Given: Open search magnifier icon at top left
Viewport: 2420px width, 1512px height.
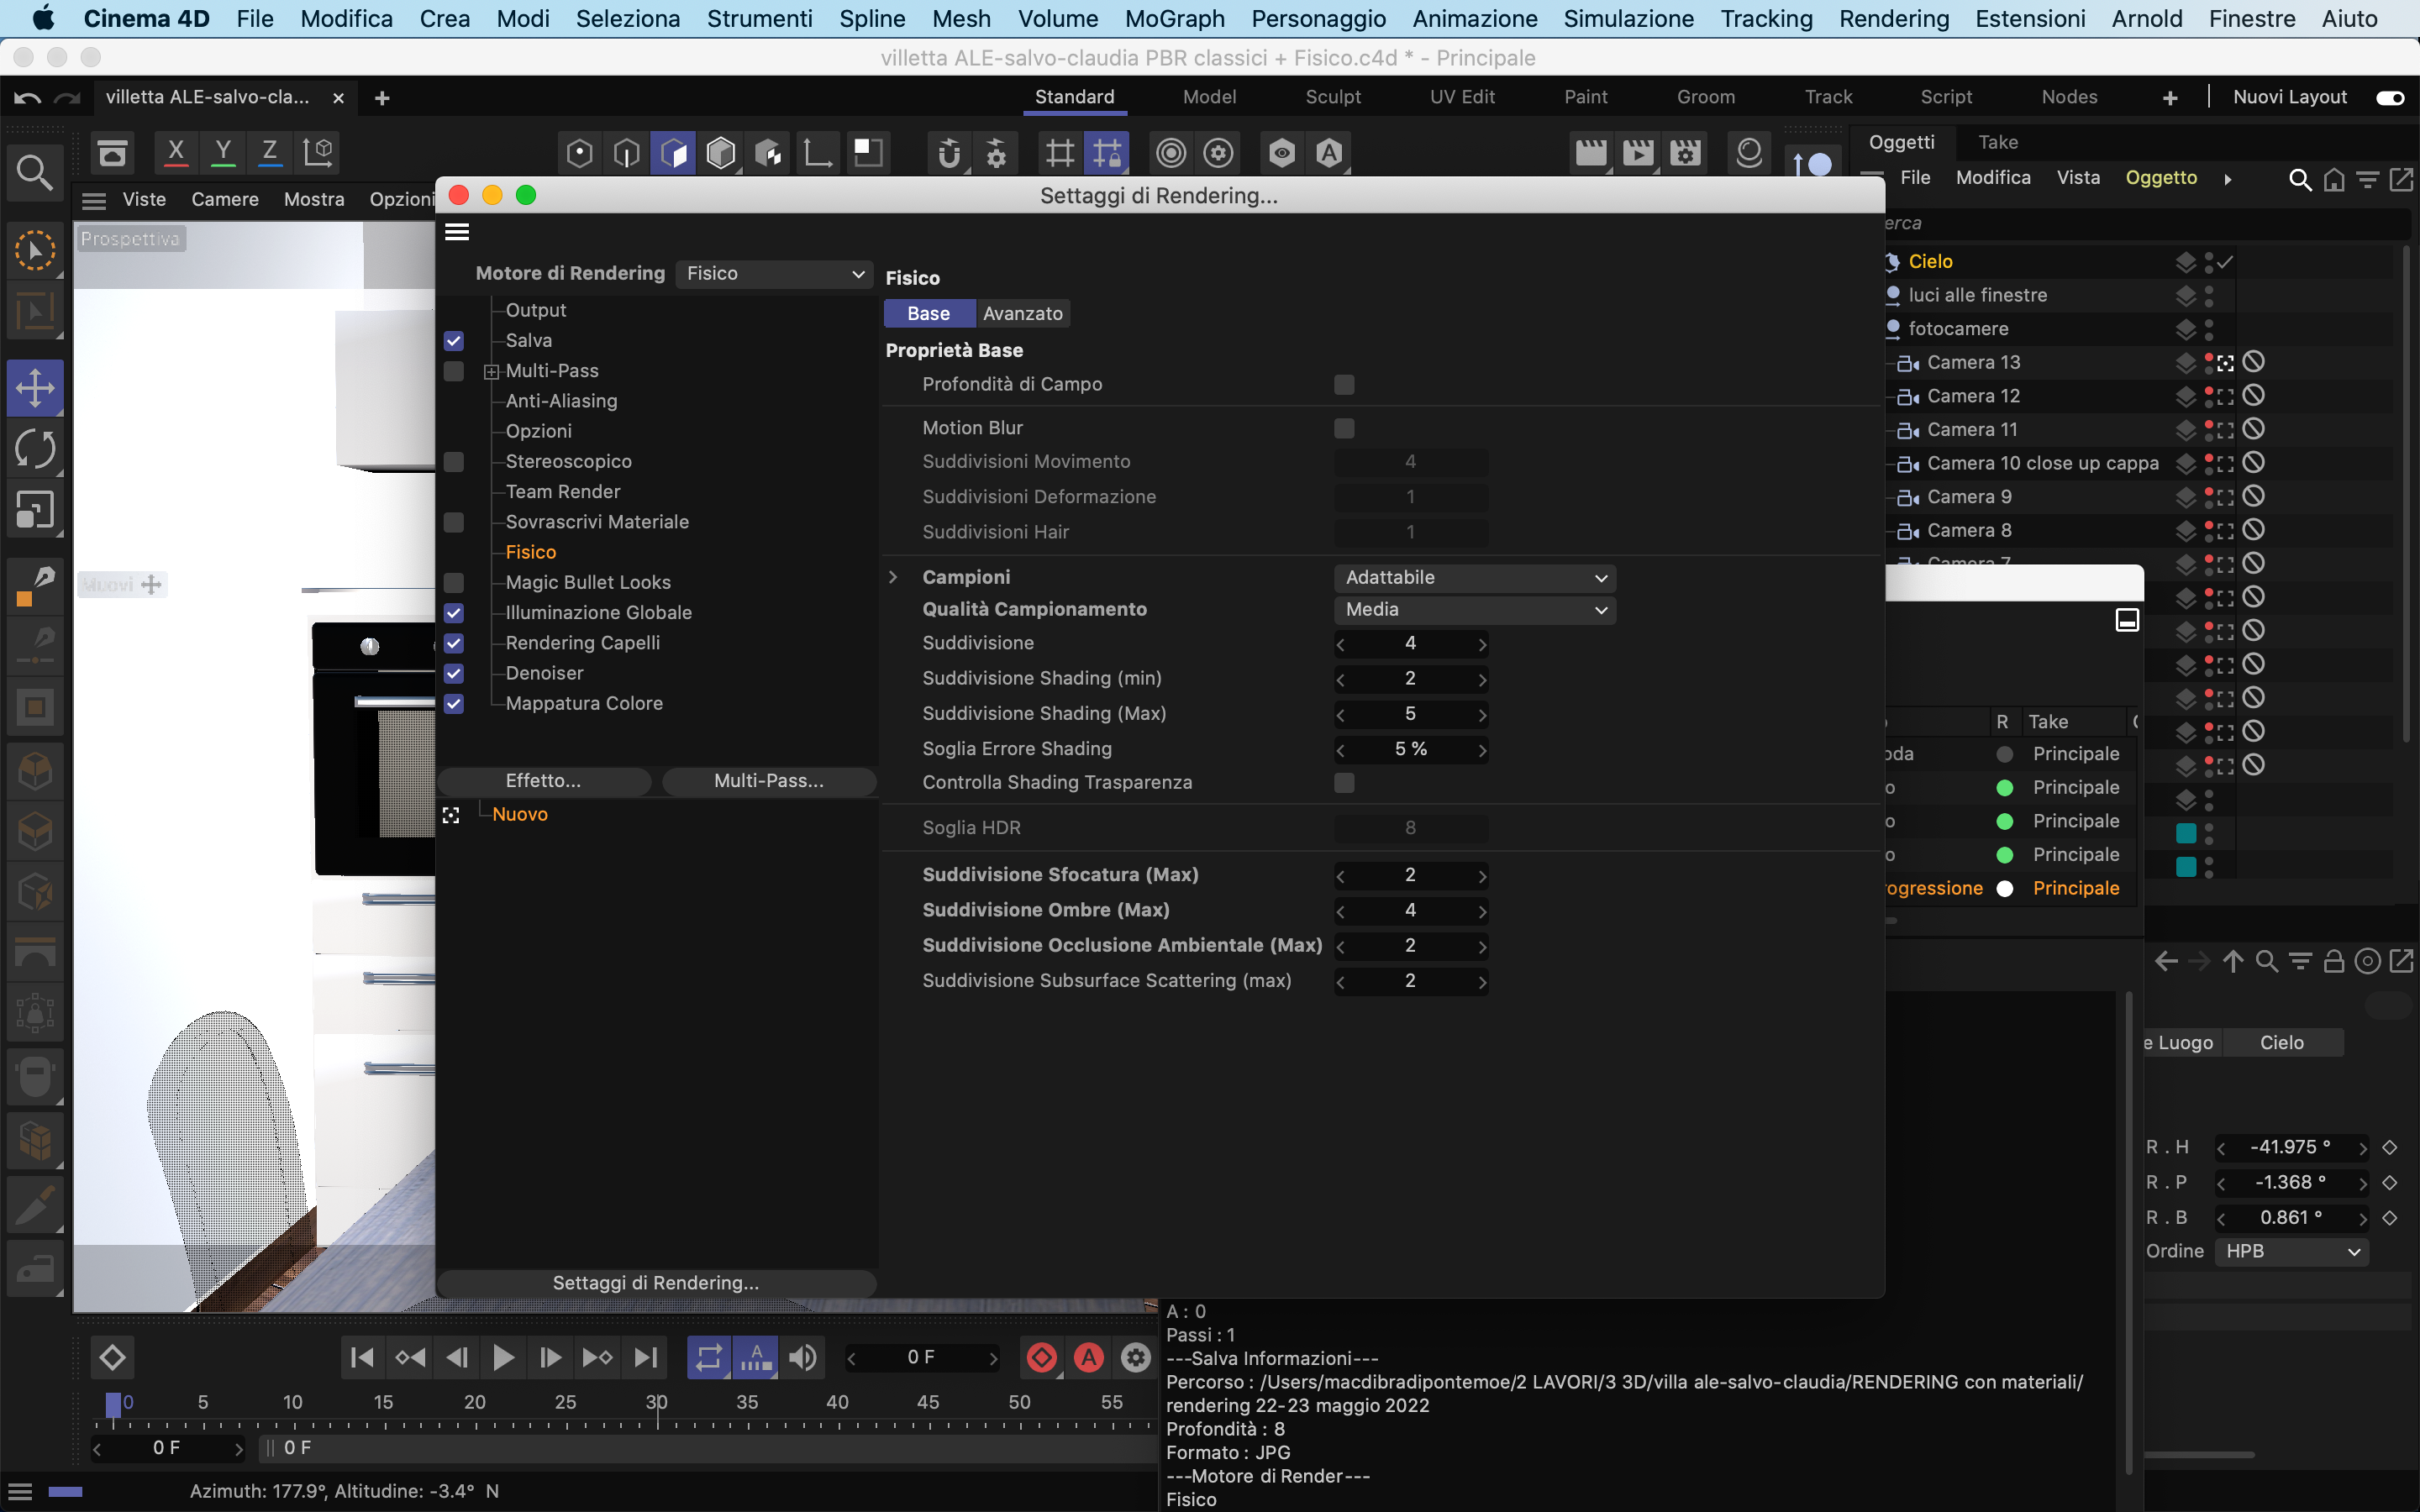Looking at the screenshot, I should [35, 172].
